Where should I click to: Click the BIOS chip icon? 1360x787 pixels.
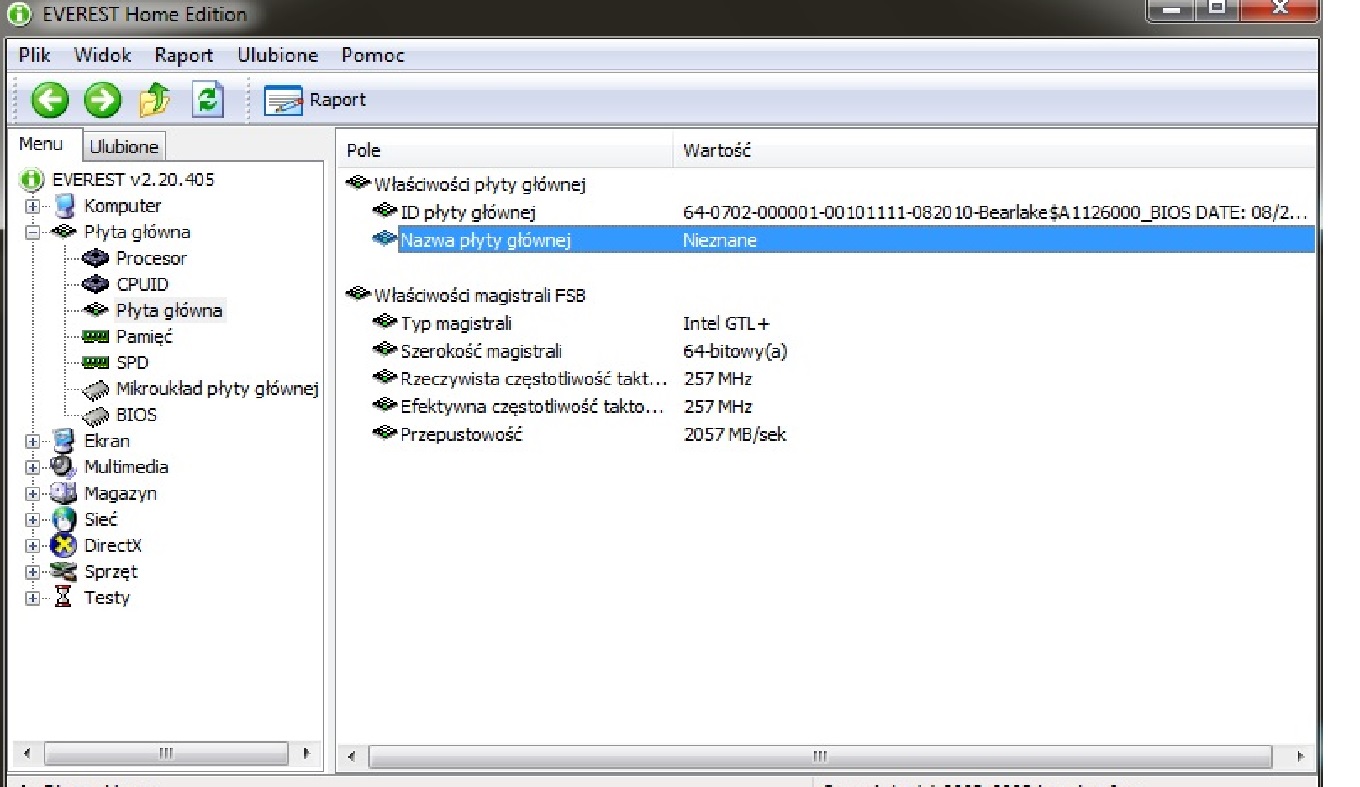(x=96, y=415)
